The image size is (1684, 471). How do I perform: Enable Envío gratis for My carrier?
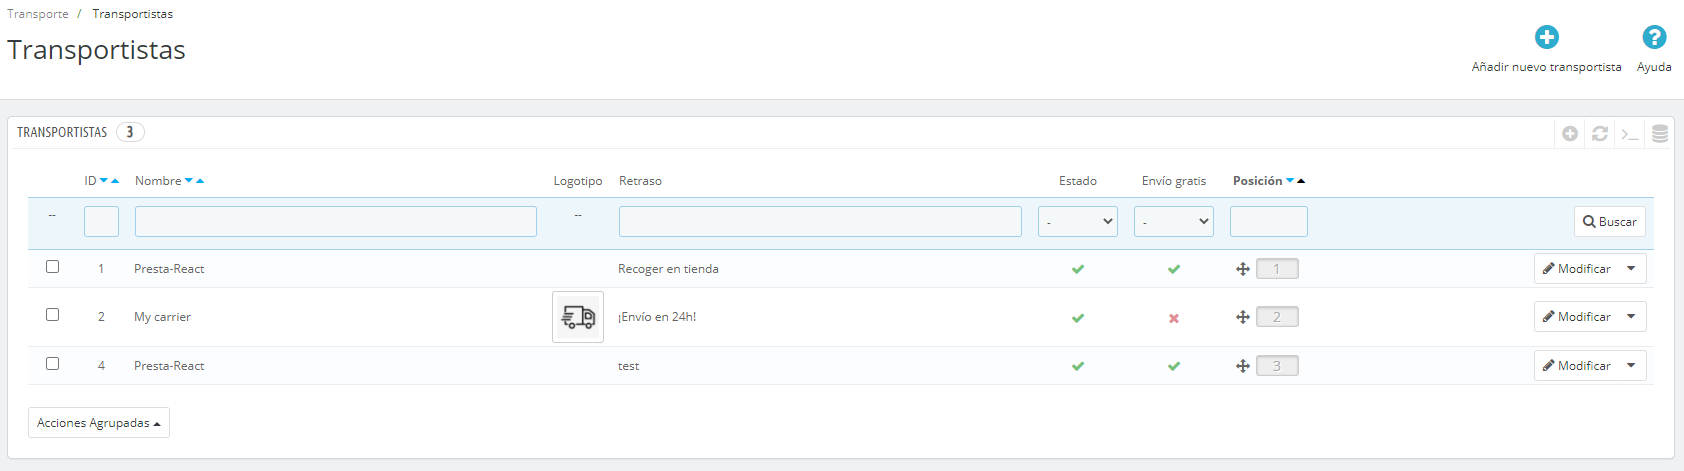(x=1174, y=318)
